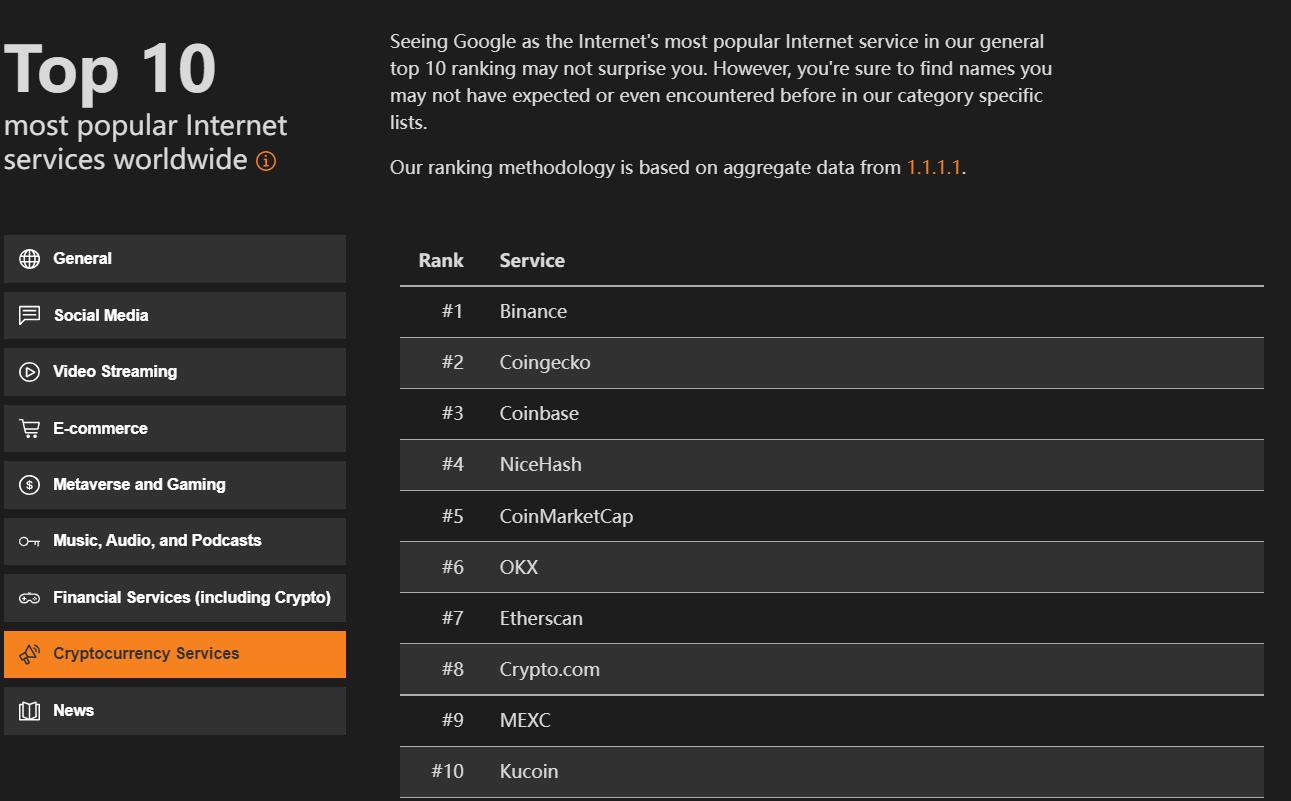The width and height of the screenshot is (1291, 801).
Task: Click the globe icon beside General
Action: pos(30,259)
